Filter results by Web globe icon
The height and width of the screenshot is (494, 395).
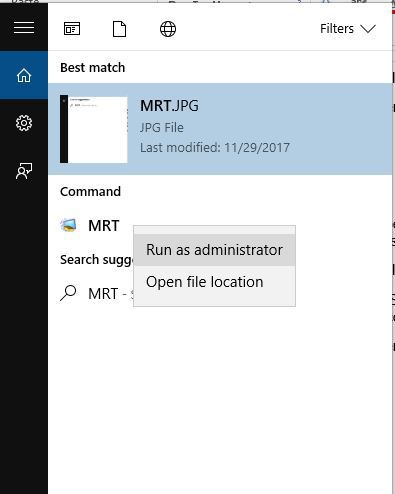pyautogui.click(x=168, y=29)
